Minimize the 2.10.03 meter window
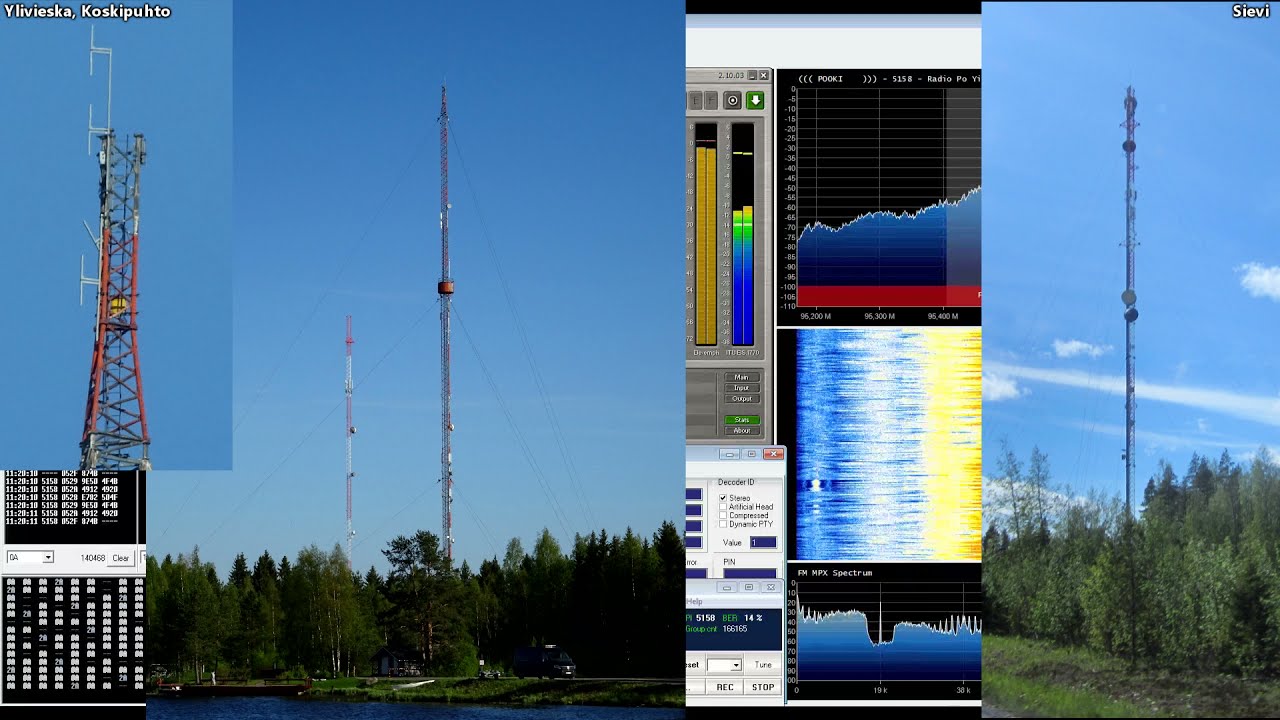 click(753, 76)
